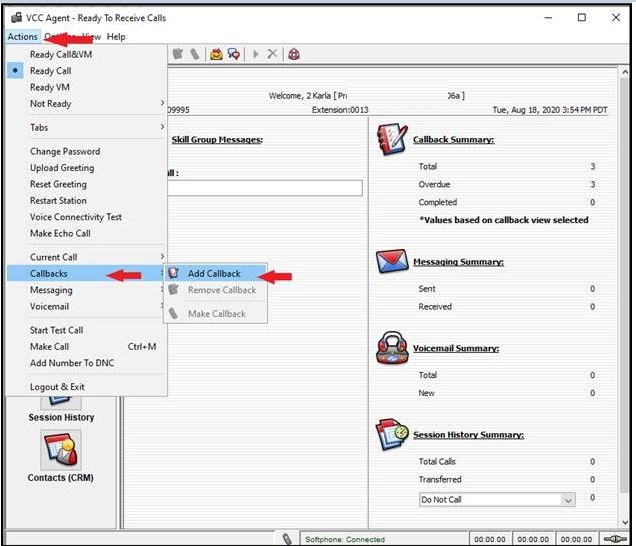Click the red help lifebuoy toolbar icon
The image size is (636, 546).
click(x=294, y=54)
